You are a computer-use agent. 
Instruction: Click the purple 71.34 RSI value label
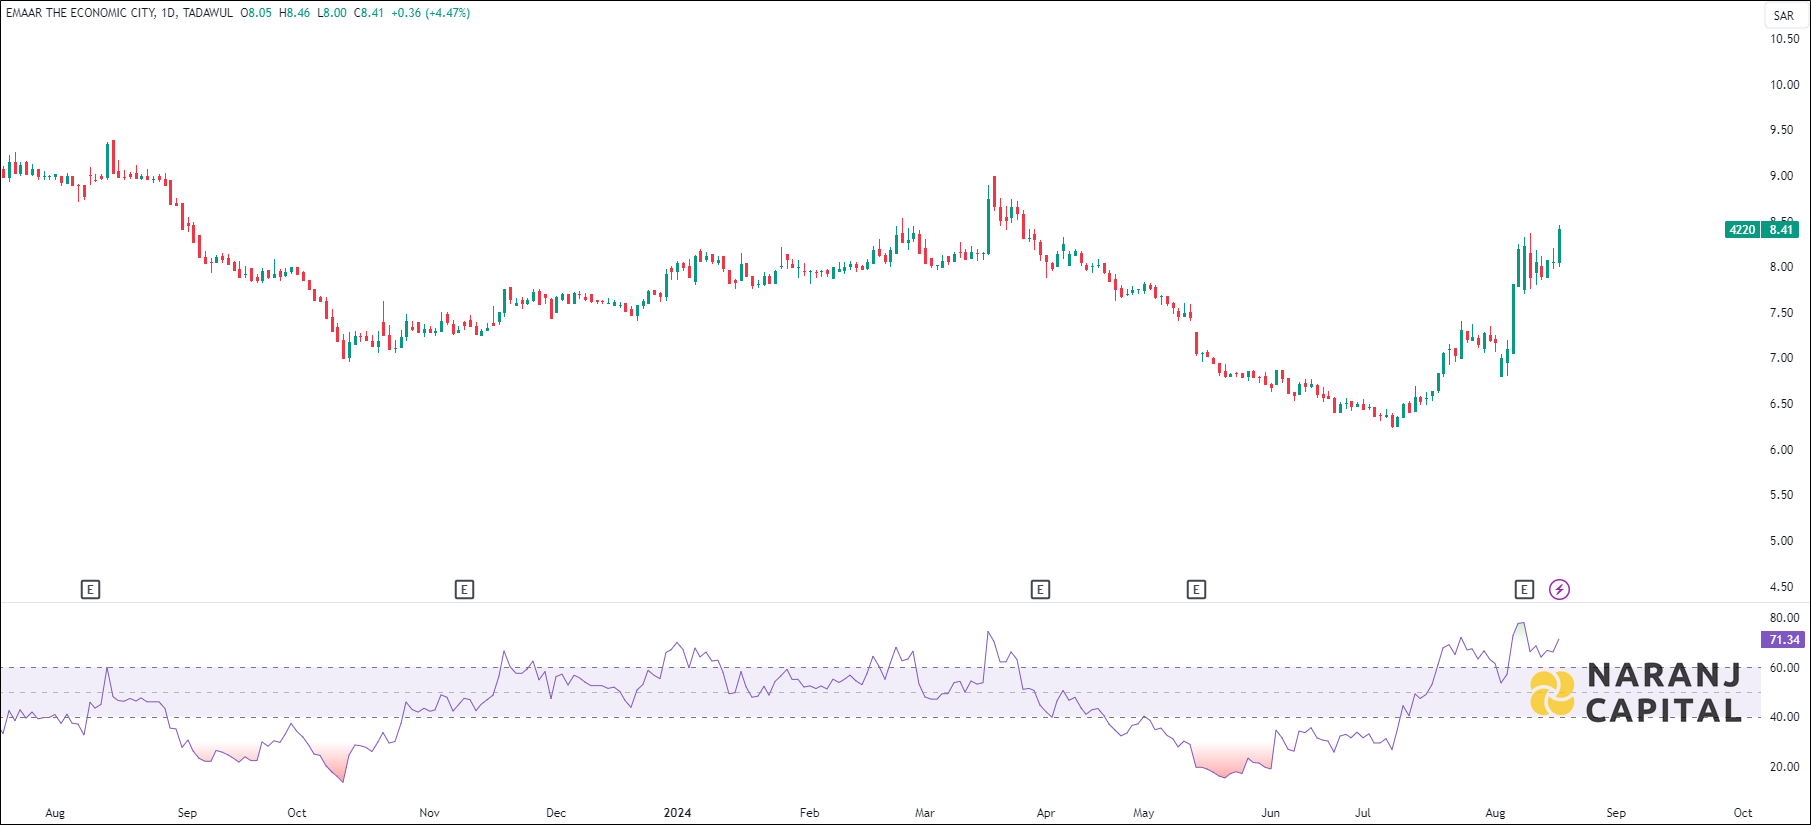point(1784,640)
